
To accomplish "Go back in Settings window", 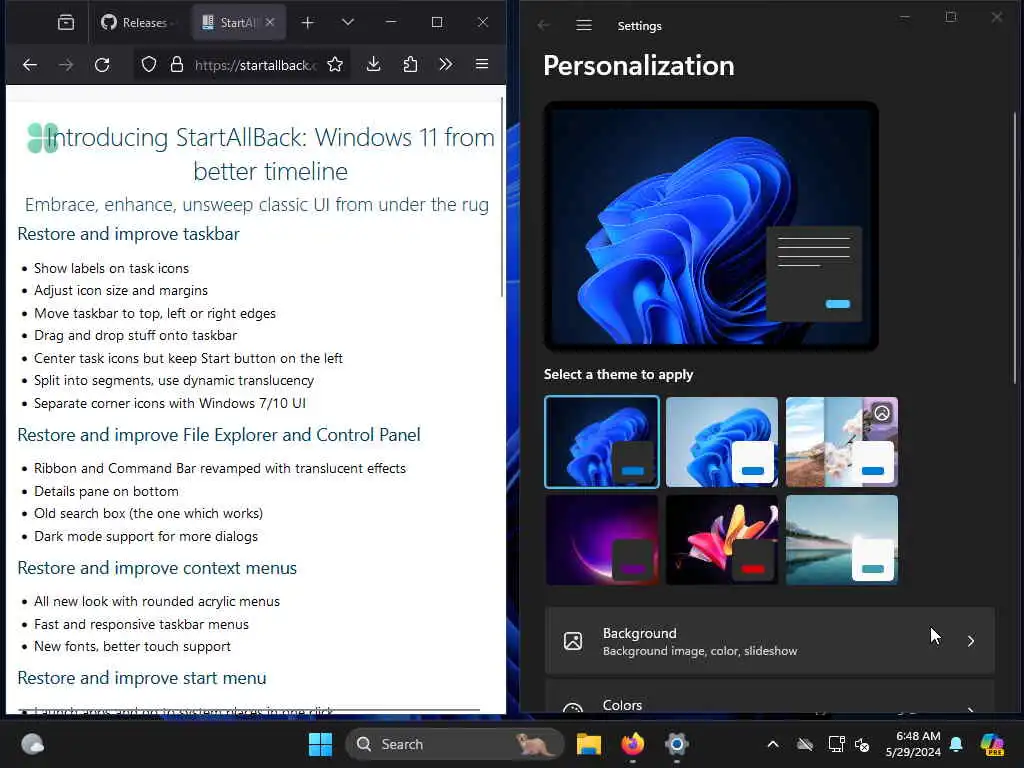I will point(543,25).
